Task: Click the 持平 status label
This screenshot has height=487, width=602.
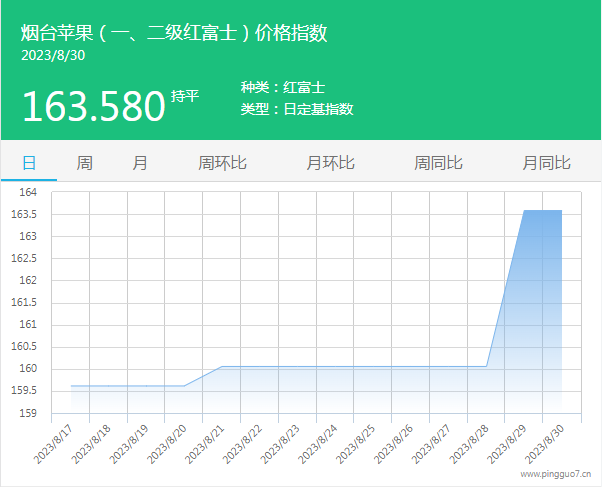Action: (185, 96)
